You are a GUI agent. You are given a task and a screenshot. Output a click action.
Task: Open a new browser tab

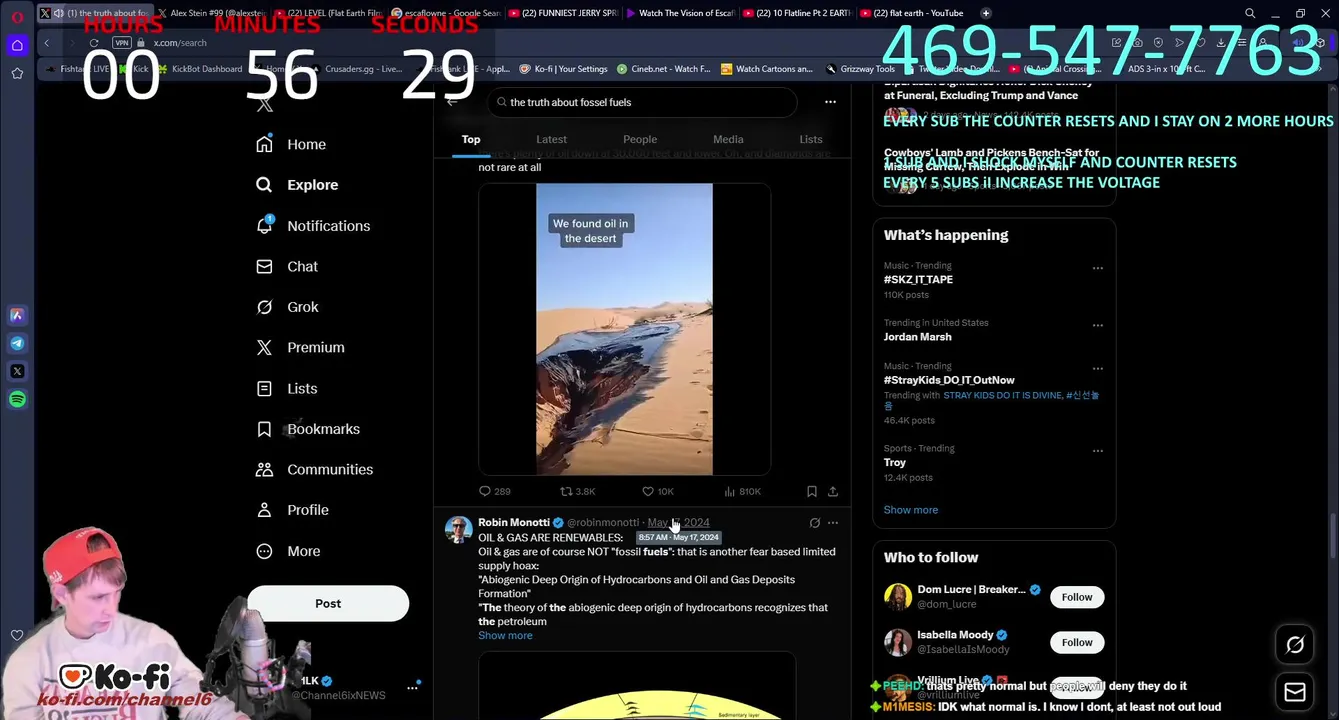coord(986,13)
